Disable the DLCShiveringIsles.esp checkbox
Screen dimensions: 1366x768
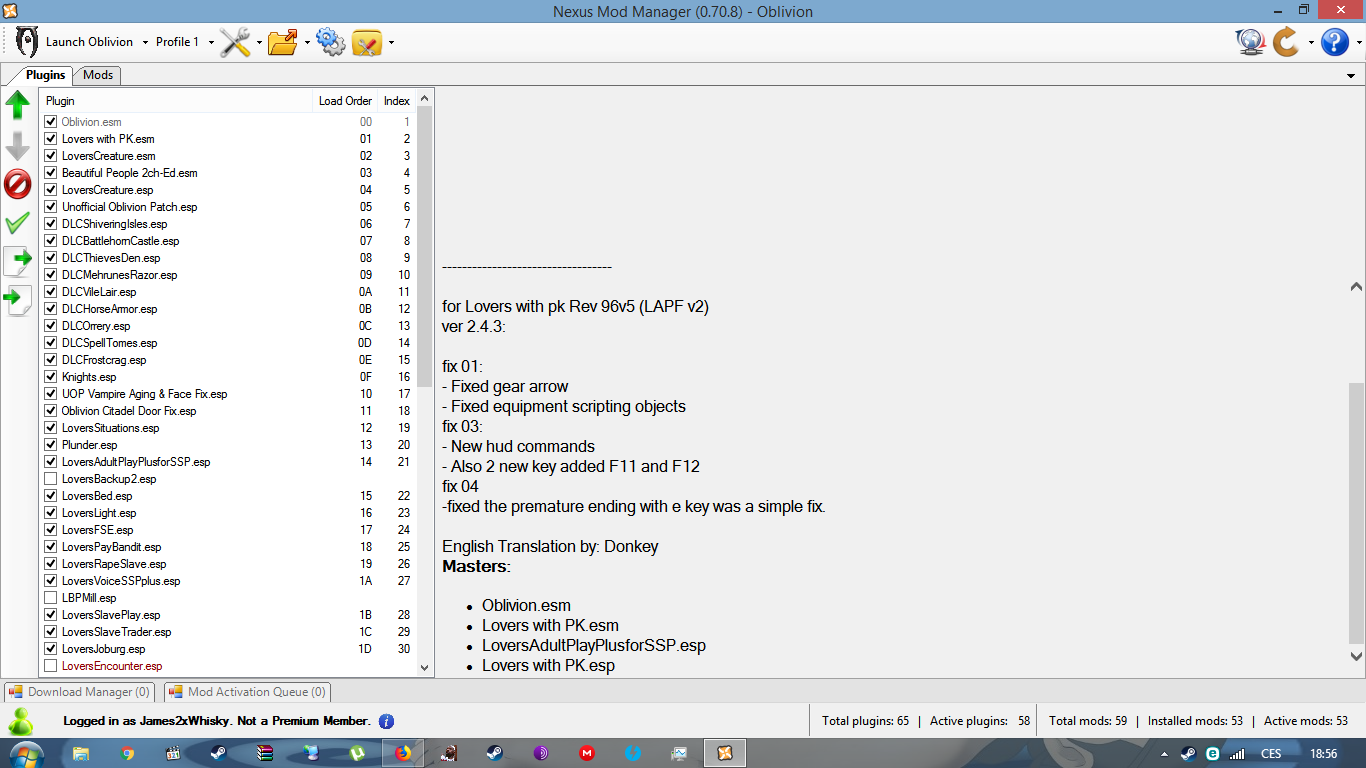pos(51,224)
